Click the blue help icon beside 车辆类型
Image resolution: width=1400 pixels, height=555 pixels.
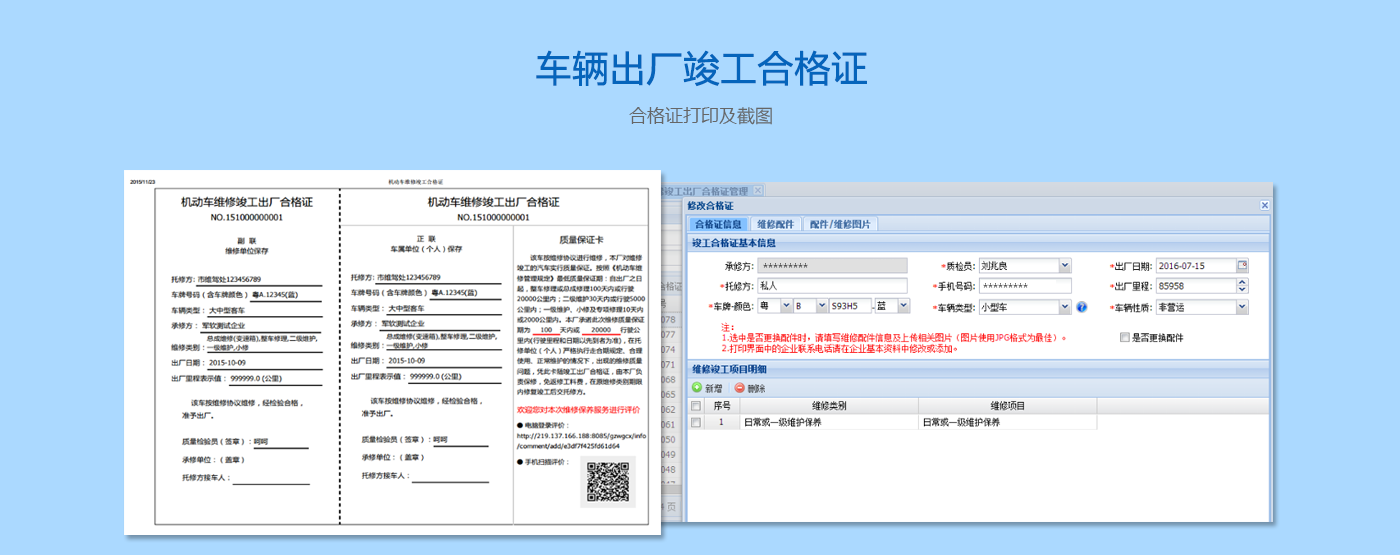coord(1081,307)
